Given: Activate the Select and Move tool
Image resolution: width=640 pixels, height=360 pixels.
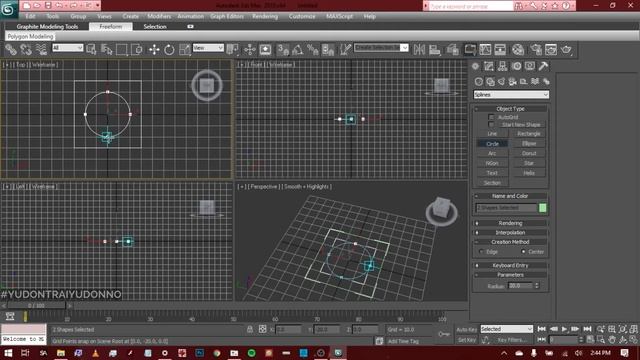Looking at the screenshot, I should point(154,50).
